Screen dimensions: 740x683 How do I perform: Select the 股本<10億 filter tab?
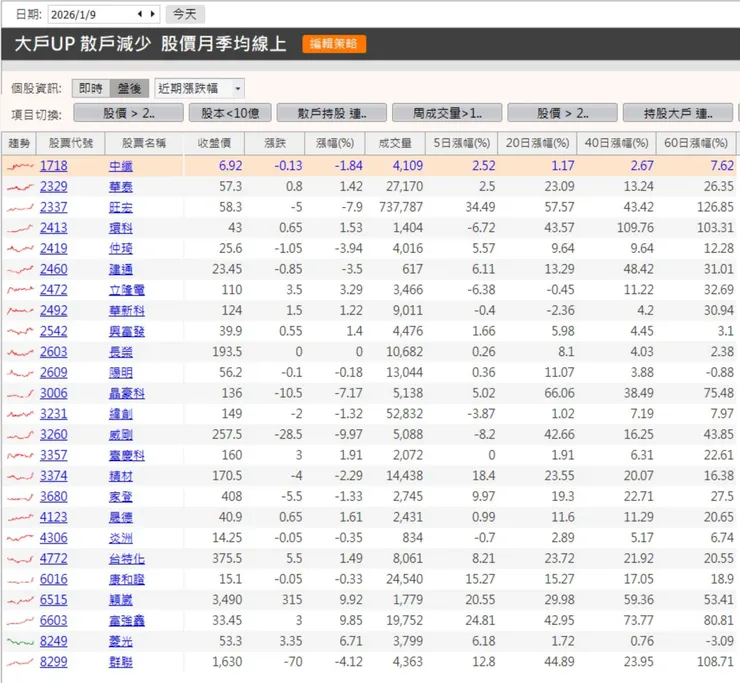230,113
